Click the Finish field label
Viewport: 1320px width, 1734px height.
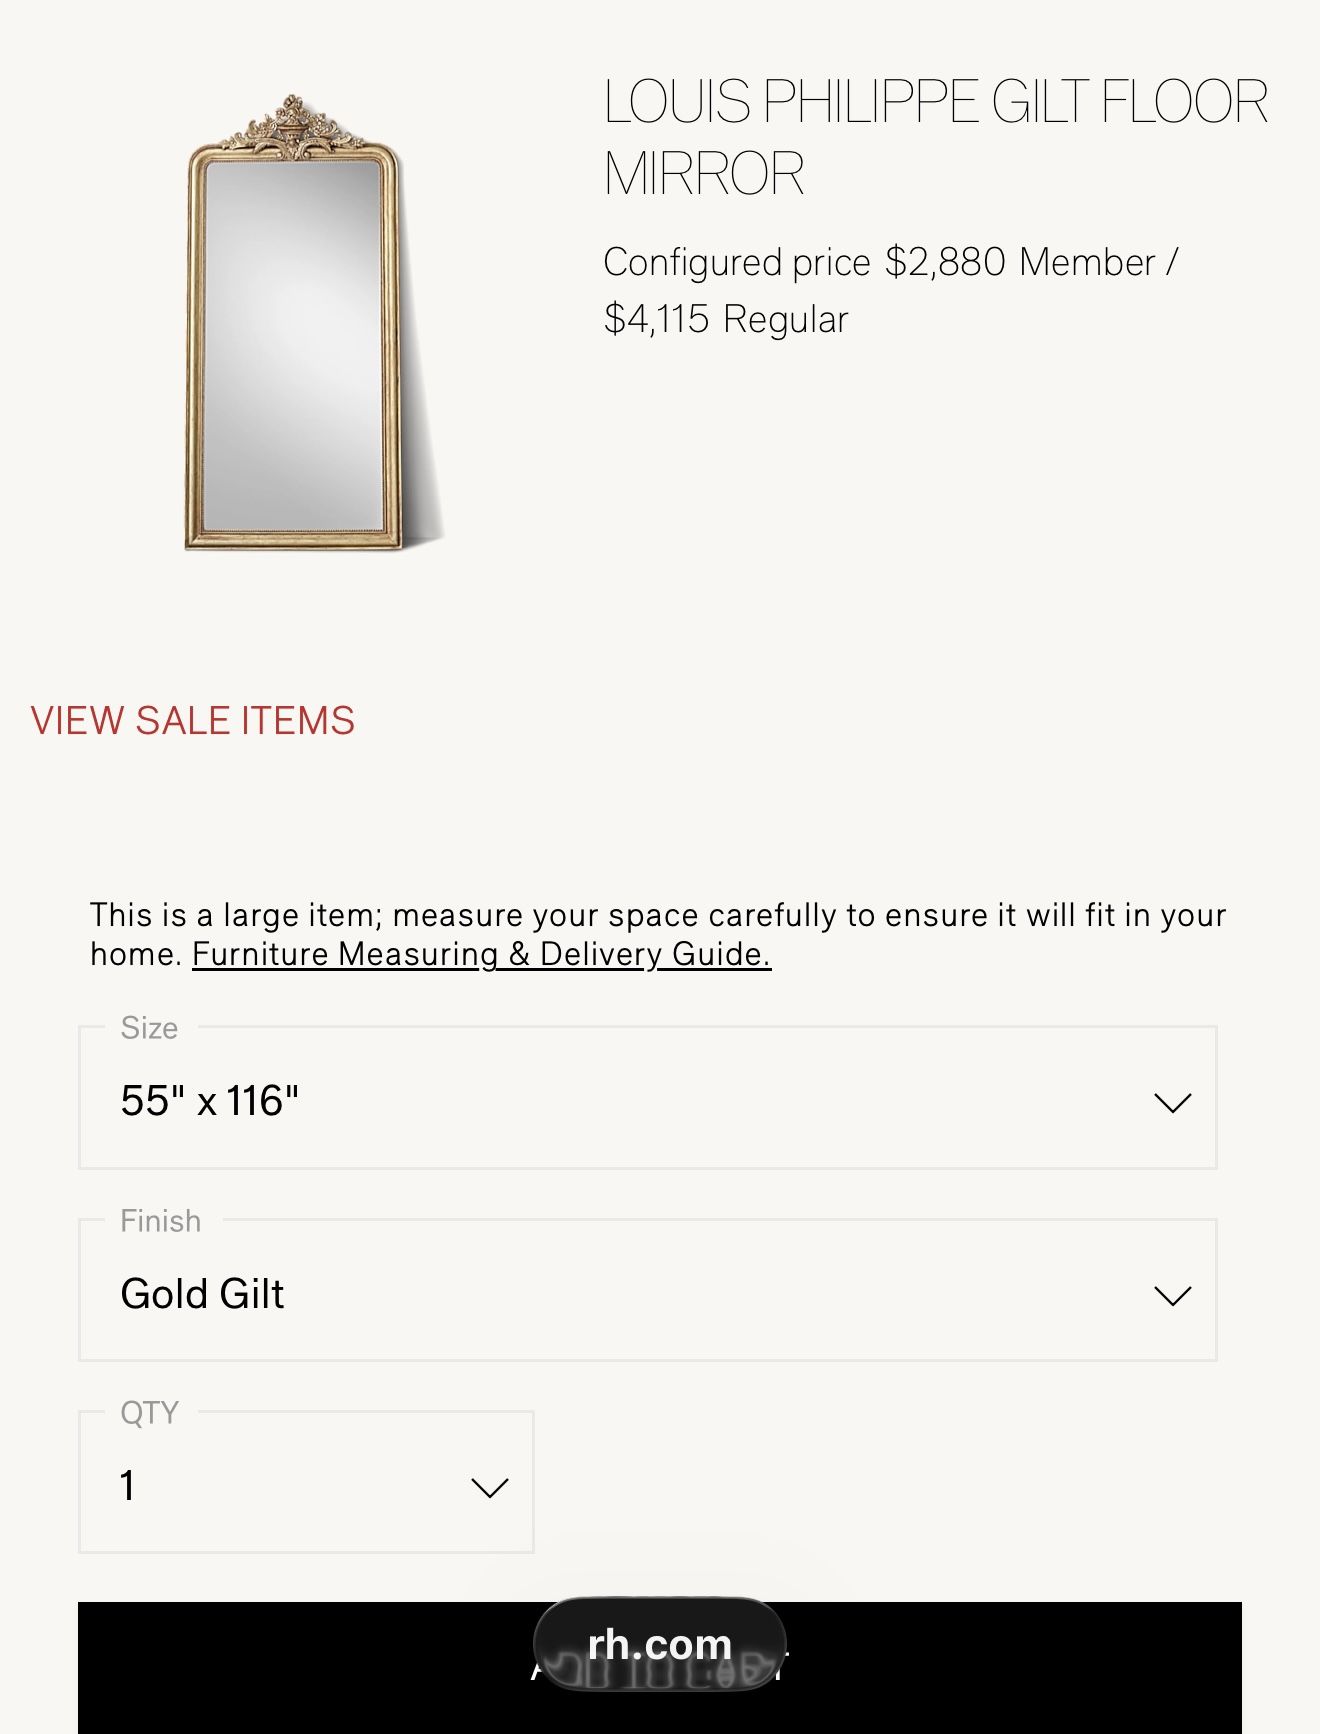(x=160, y=1221)
